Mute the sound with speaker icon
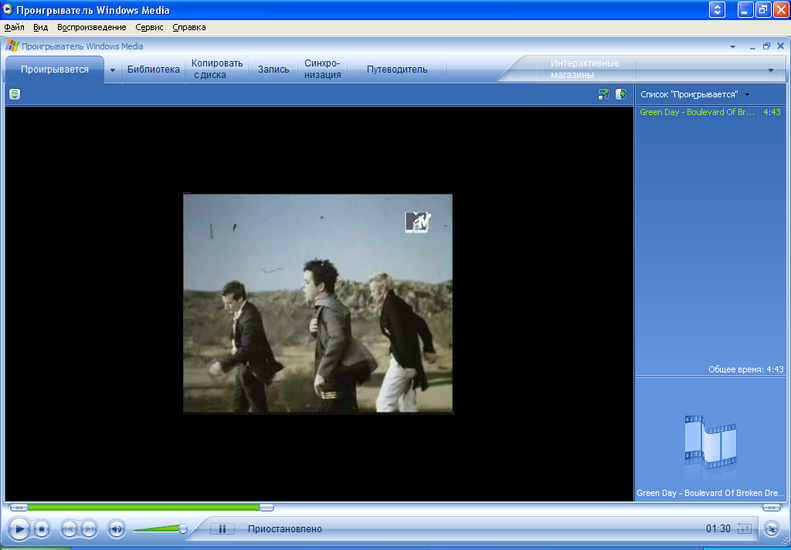791x550 pixels. pyautogui.click(x=117, y=529)
